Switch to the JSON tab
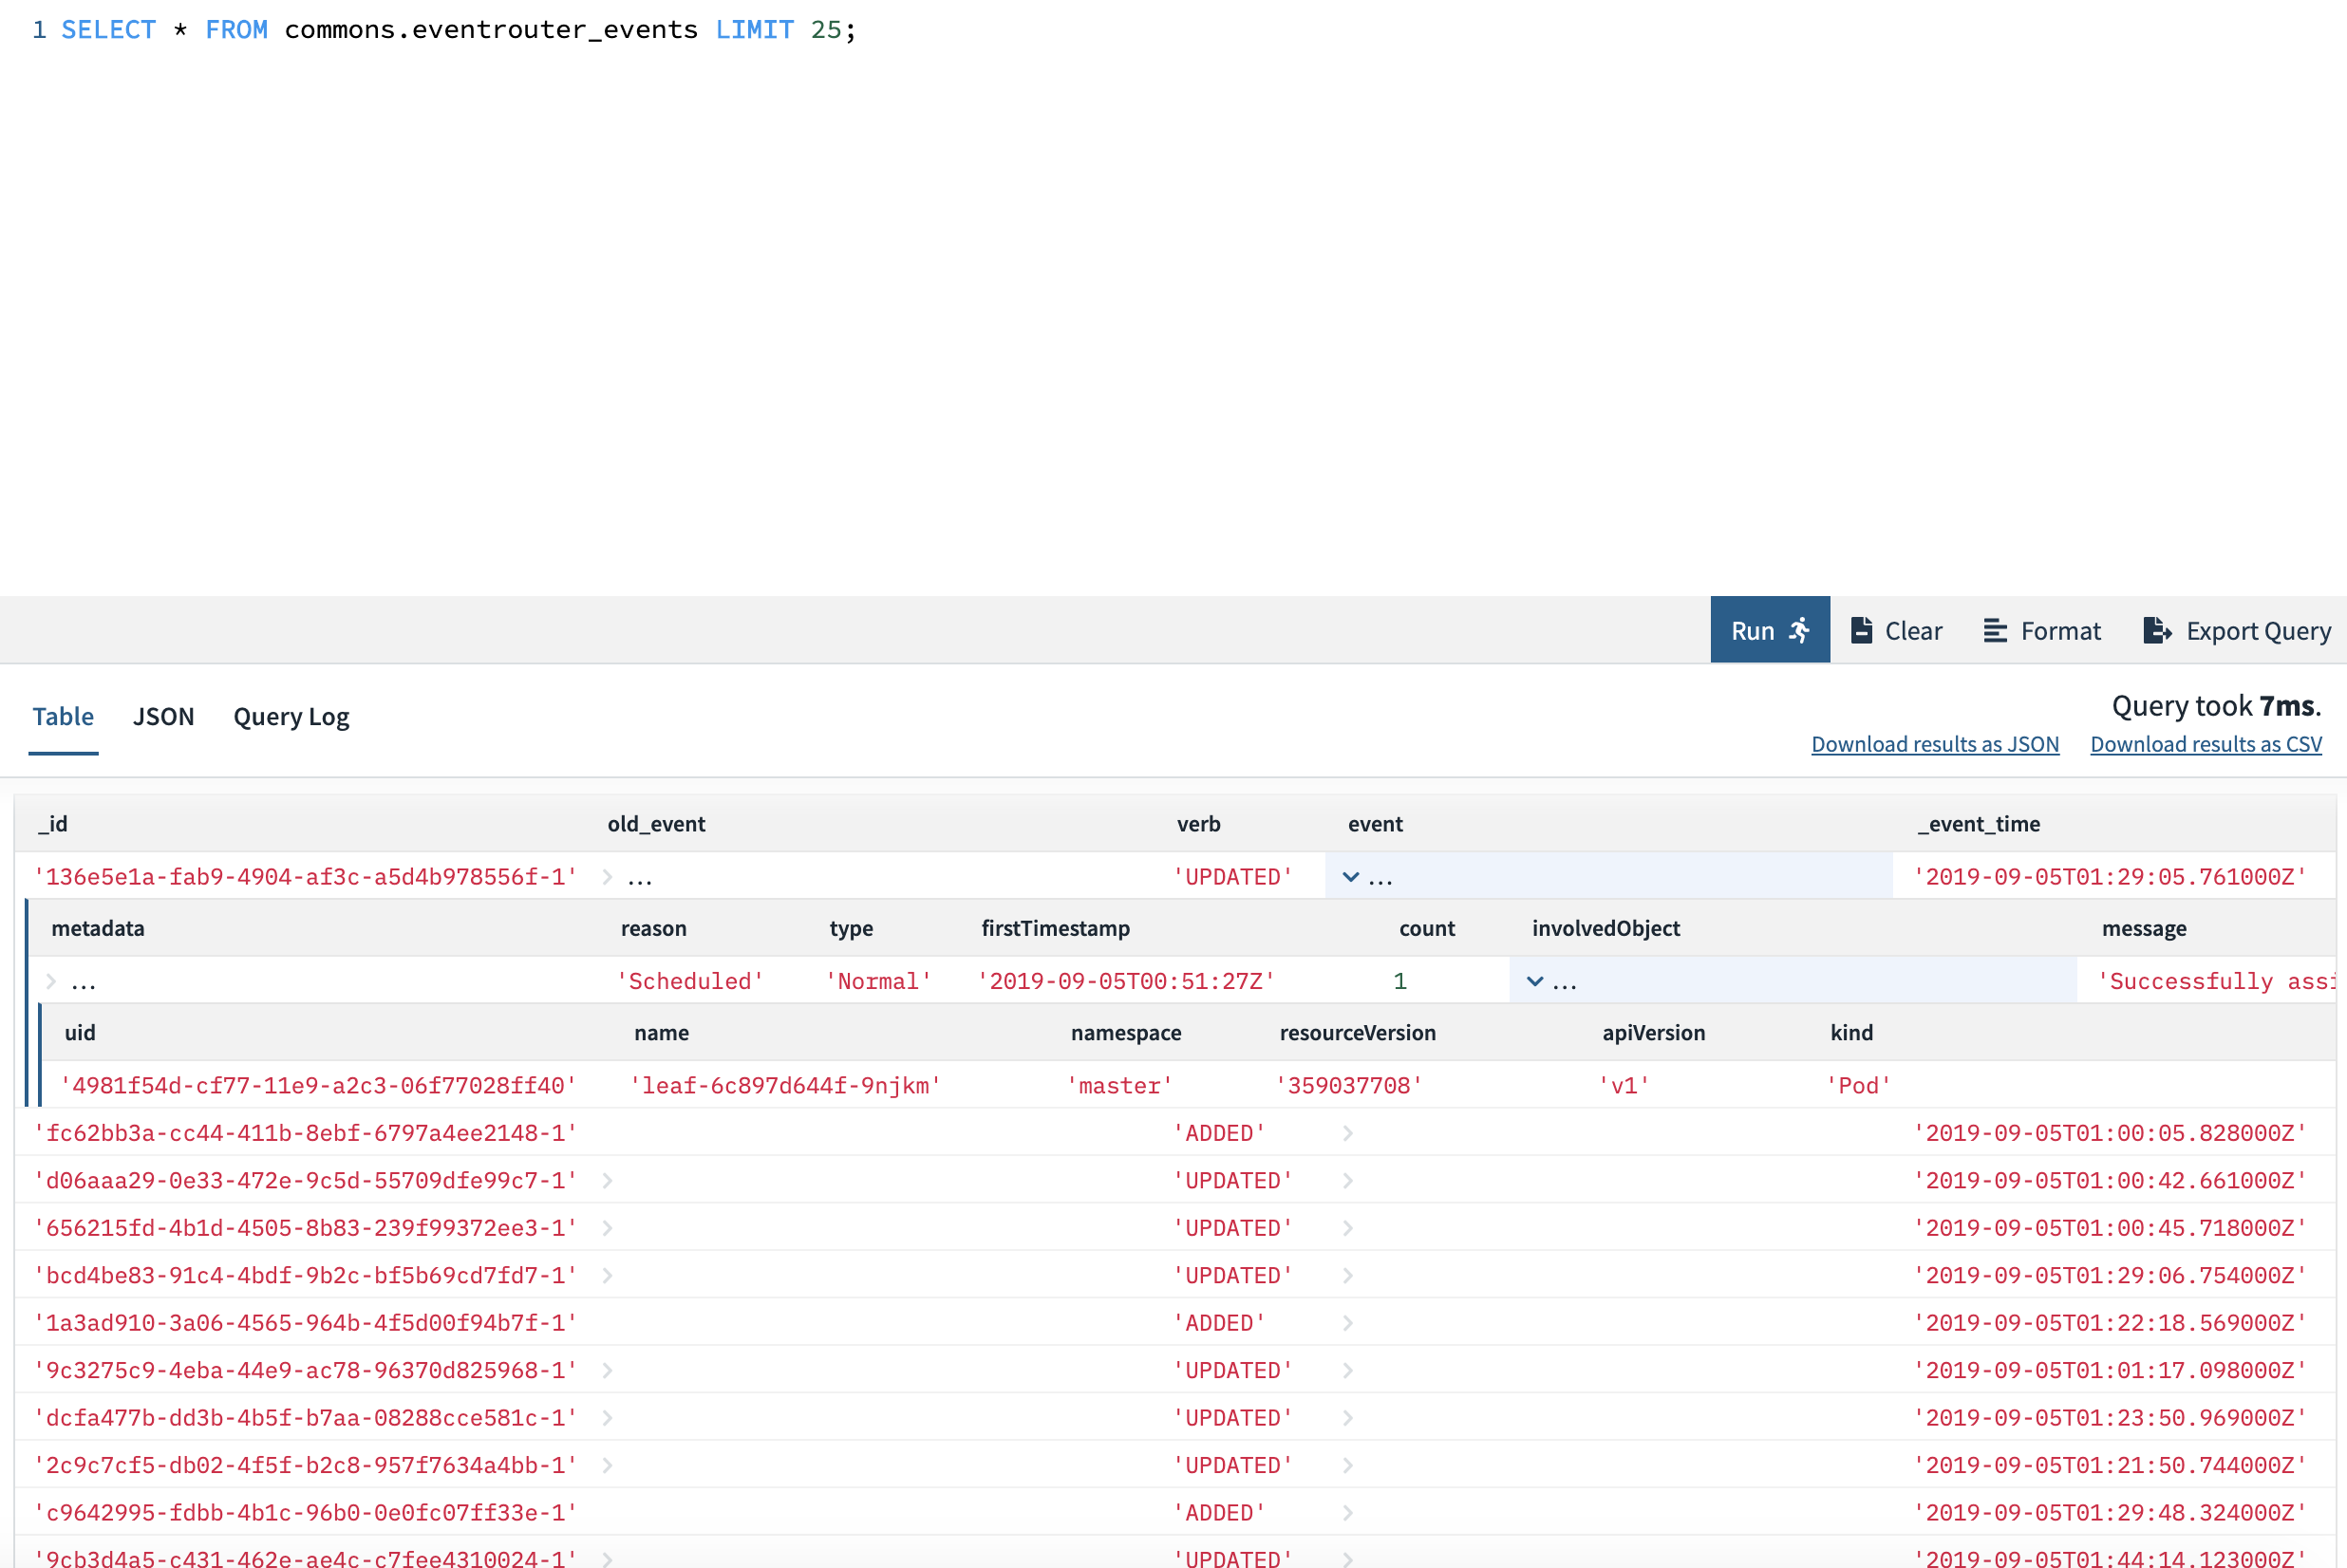The width and height of the screenshot is (2347, 1568). (164, 716)
